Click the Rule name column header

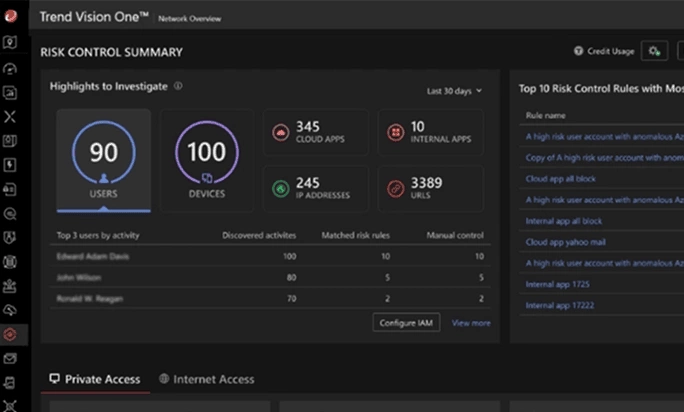click(546, 116)
